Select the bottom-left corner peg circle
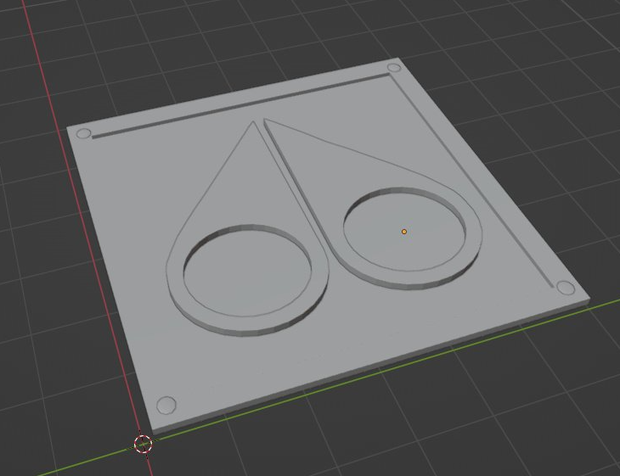 tap(166, 405)
